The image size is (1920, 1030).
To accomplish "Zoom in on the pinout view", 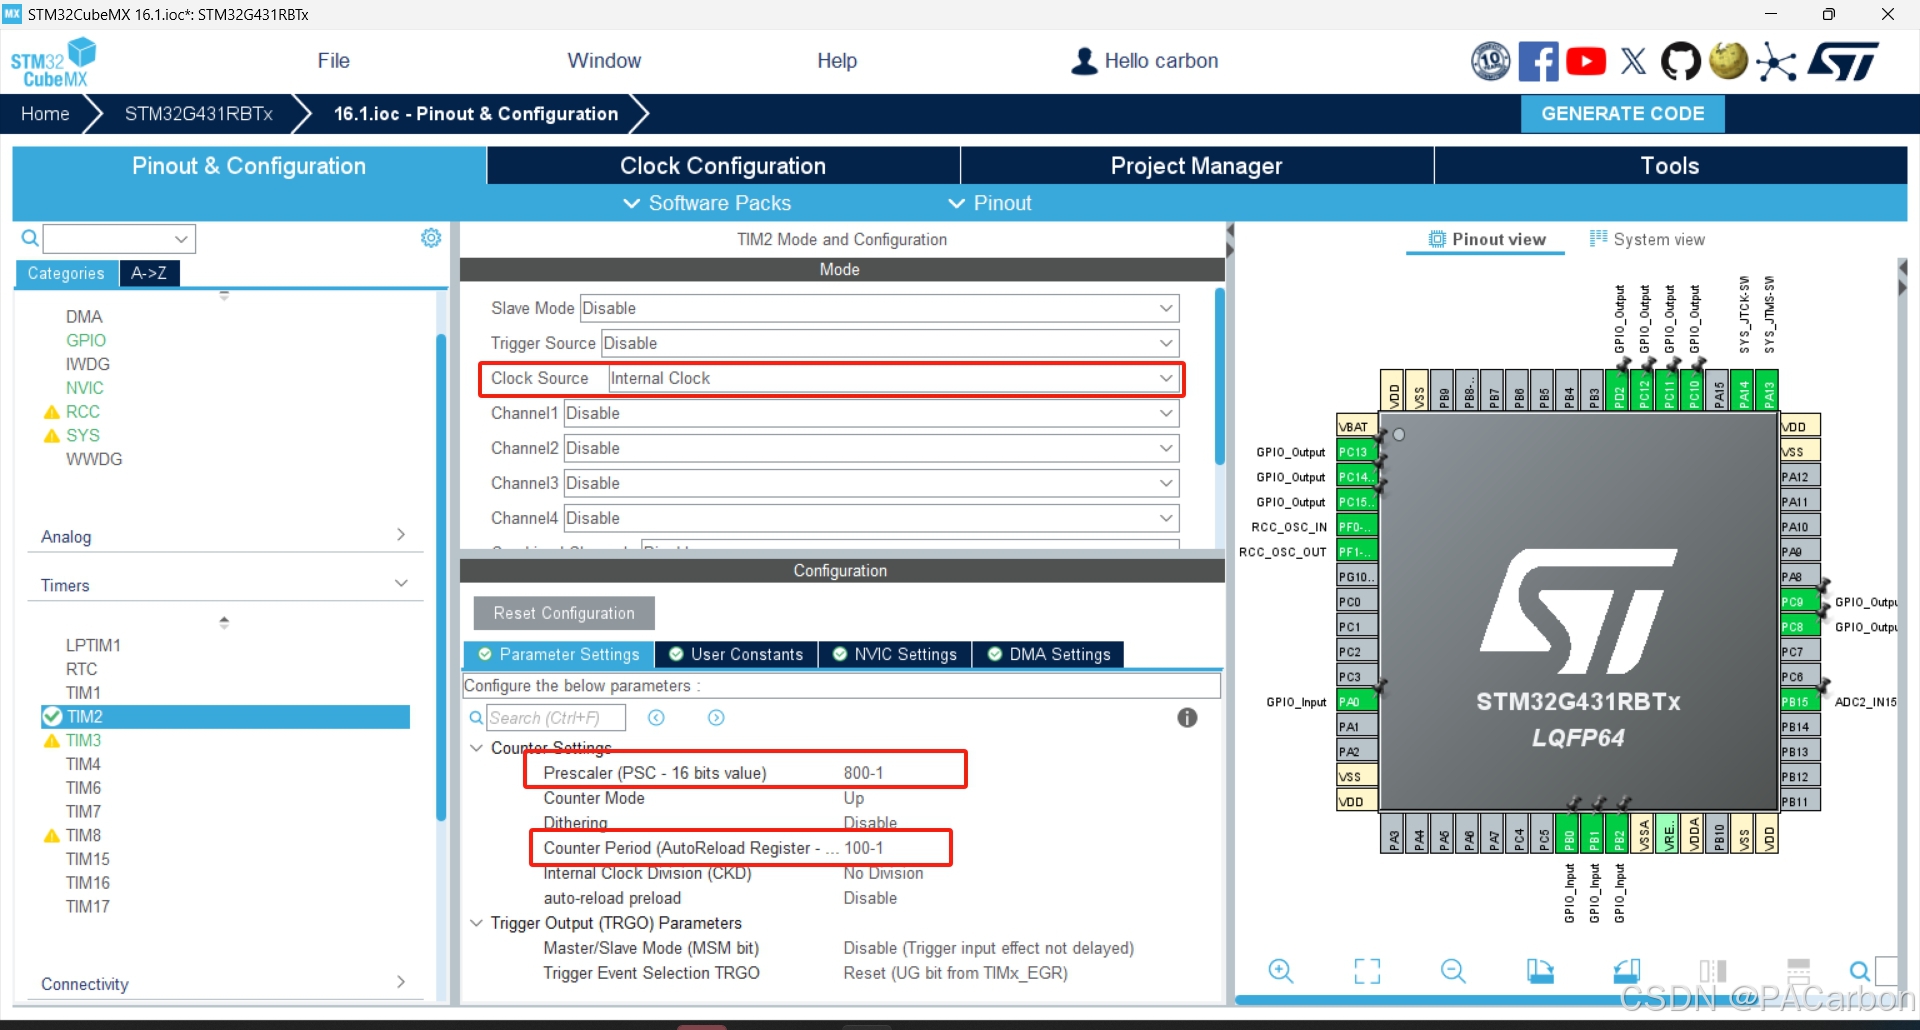I will [x=1280, y=970].
